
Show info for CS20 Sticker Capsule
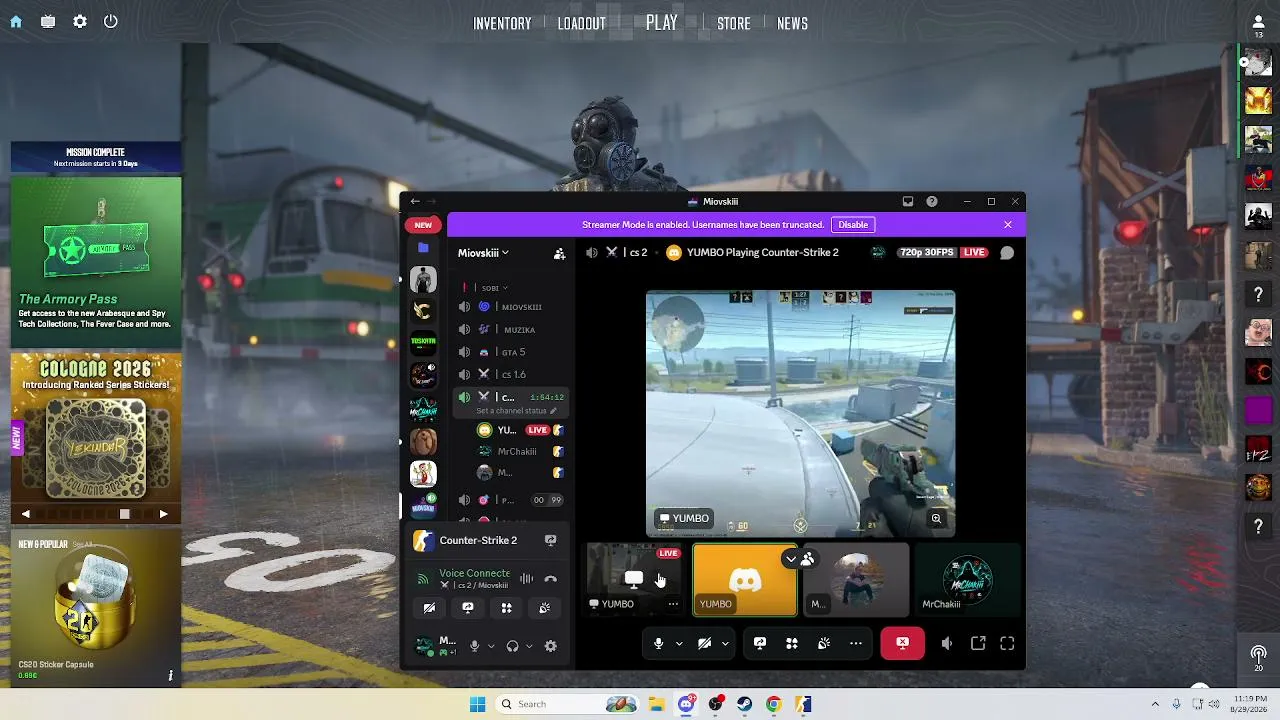(170, 676)
